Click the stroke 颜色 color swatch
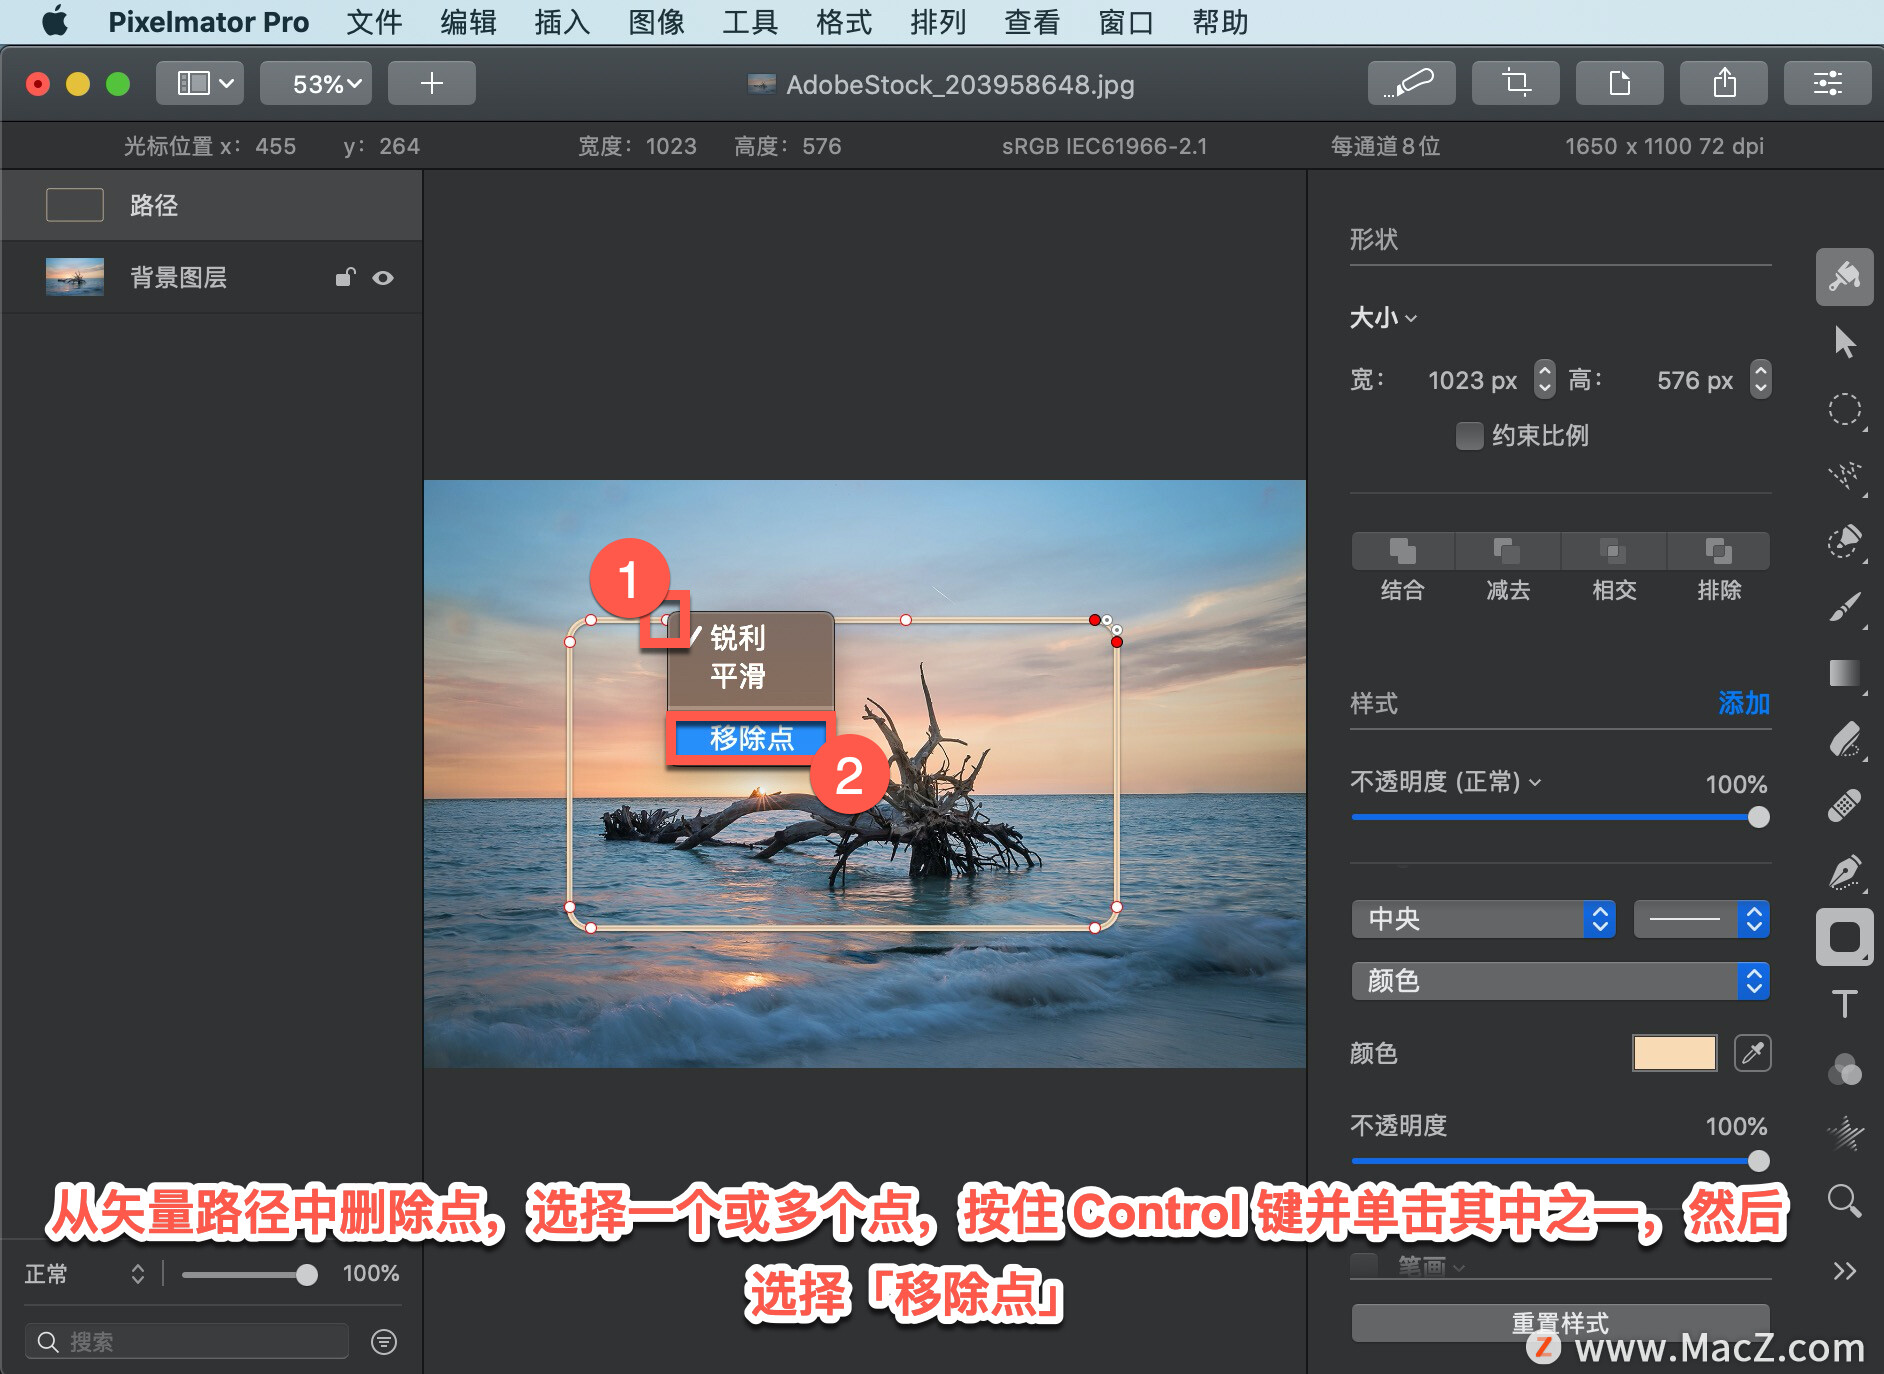This screenshot has height=1374, width=1884. pyautogui.click(x=1675, y=1053)
